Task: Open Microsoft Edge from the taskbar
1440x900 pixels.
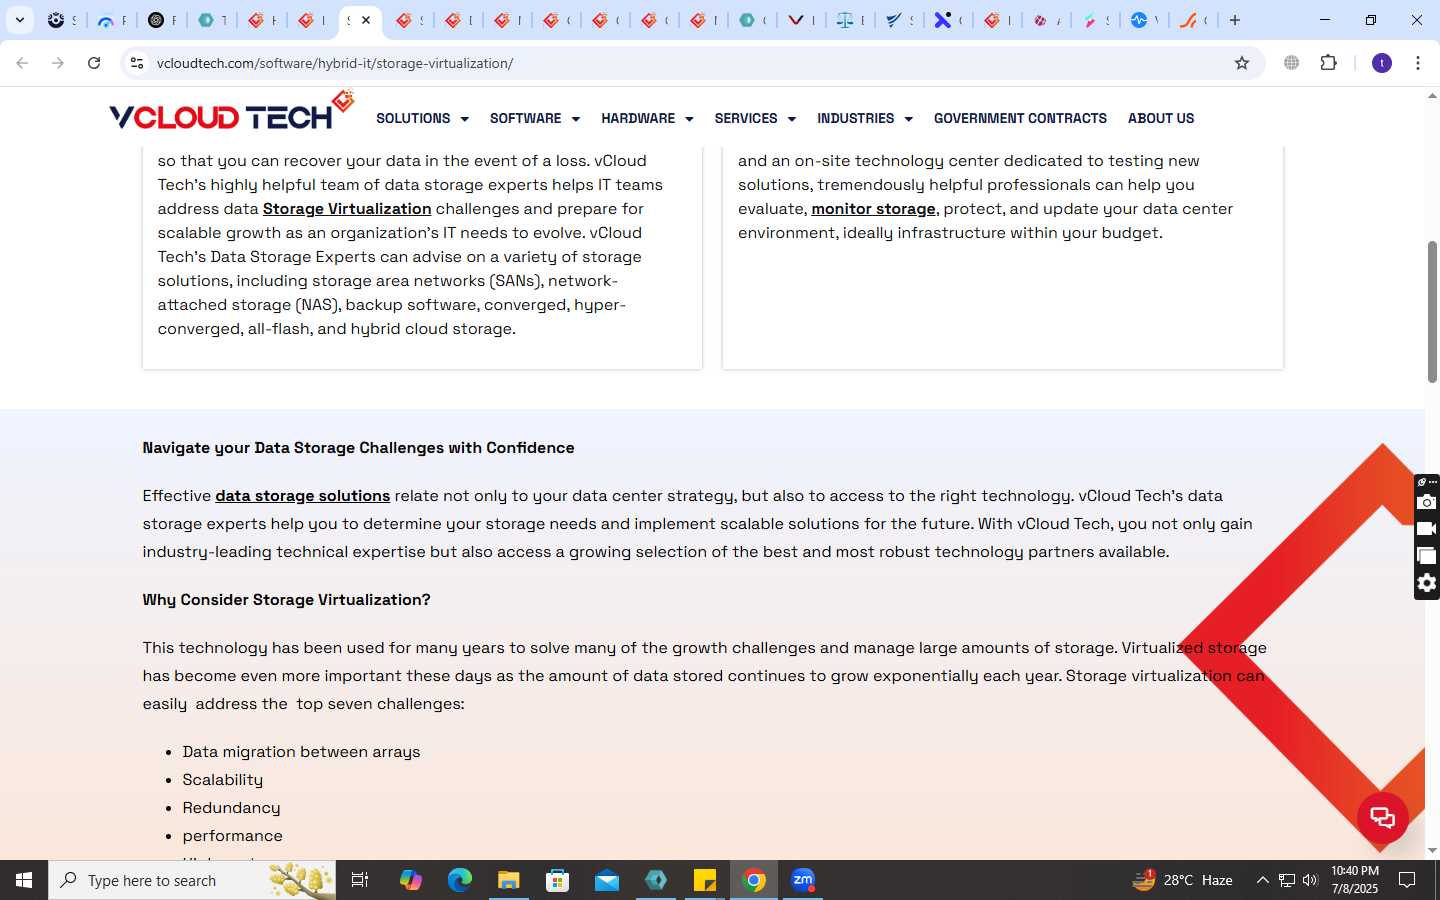Action: [x=459, y=880]
